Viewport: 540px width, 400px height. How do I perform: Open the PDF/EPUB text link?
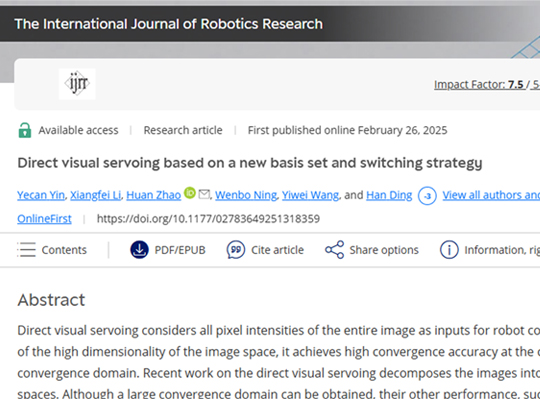coord(180,250)
